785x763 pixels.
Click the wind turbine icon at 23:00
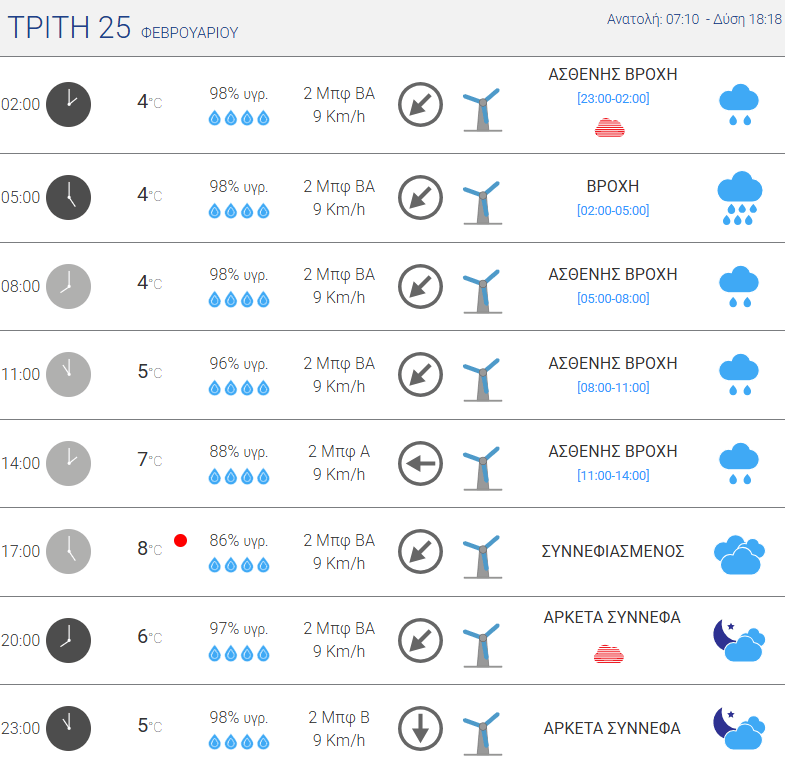tap(482, 731)
